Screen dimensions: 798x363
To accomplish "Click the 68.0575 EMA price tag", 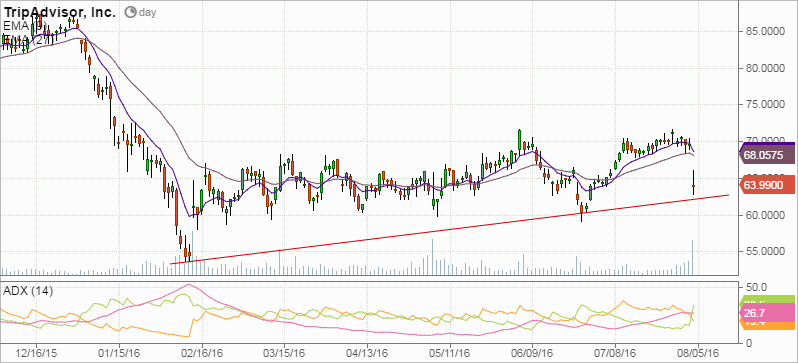I will pyautogui.click(x=766, y=154).
